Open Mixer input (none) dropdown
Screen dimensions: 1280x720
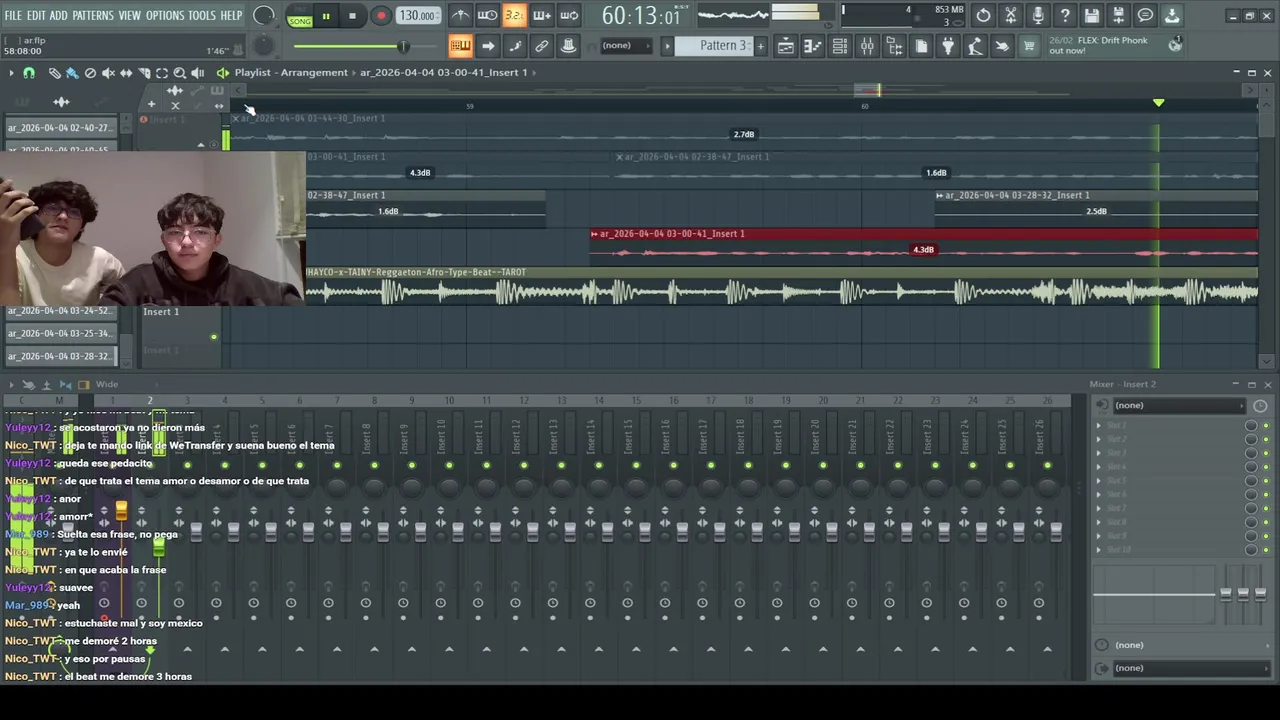(1179, 405)
